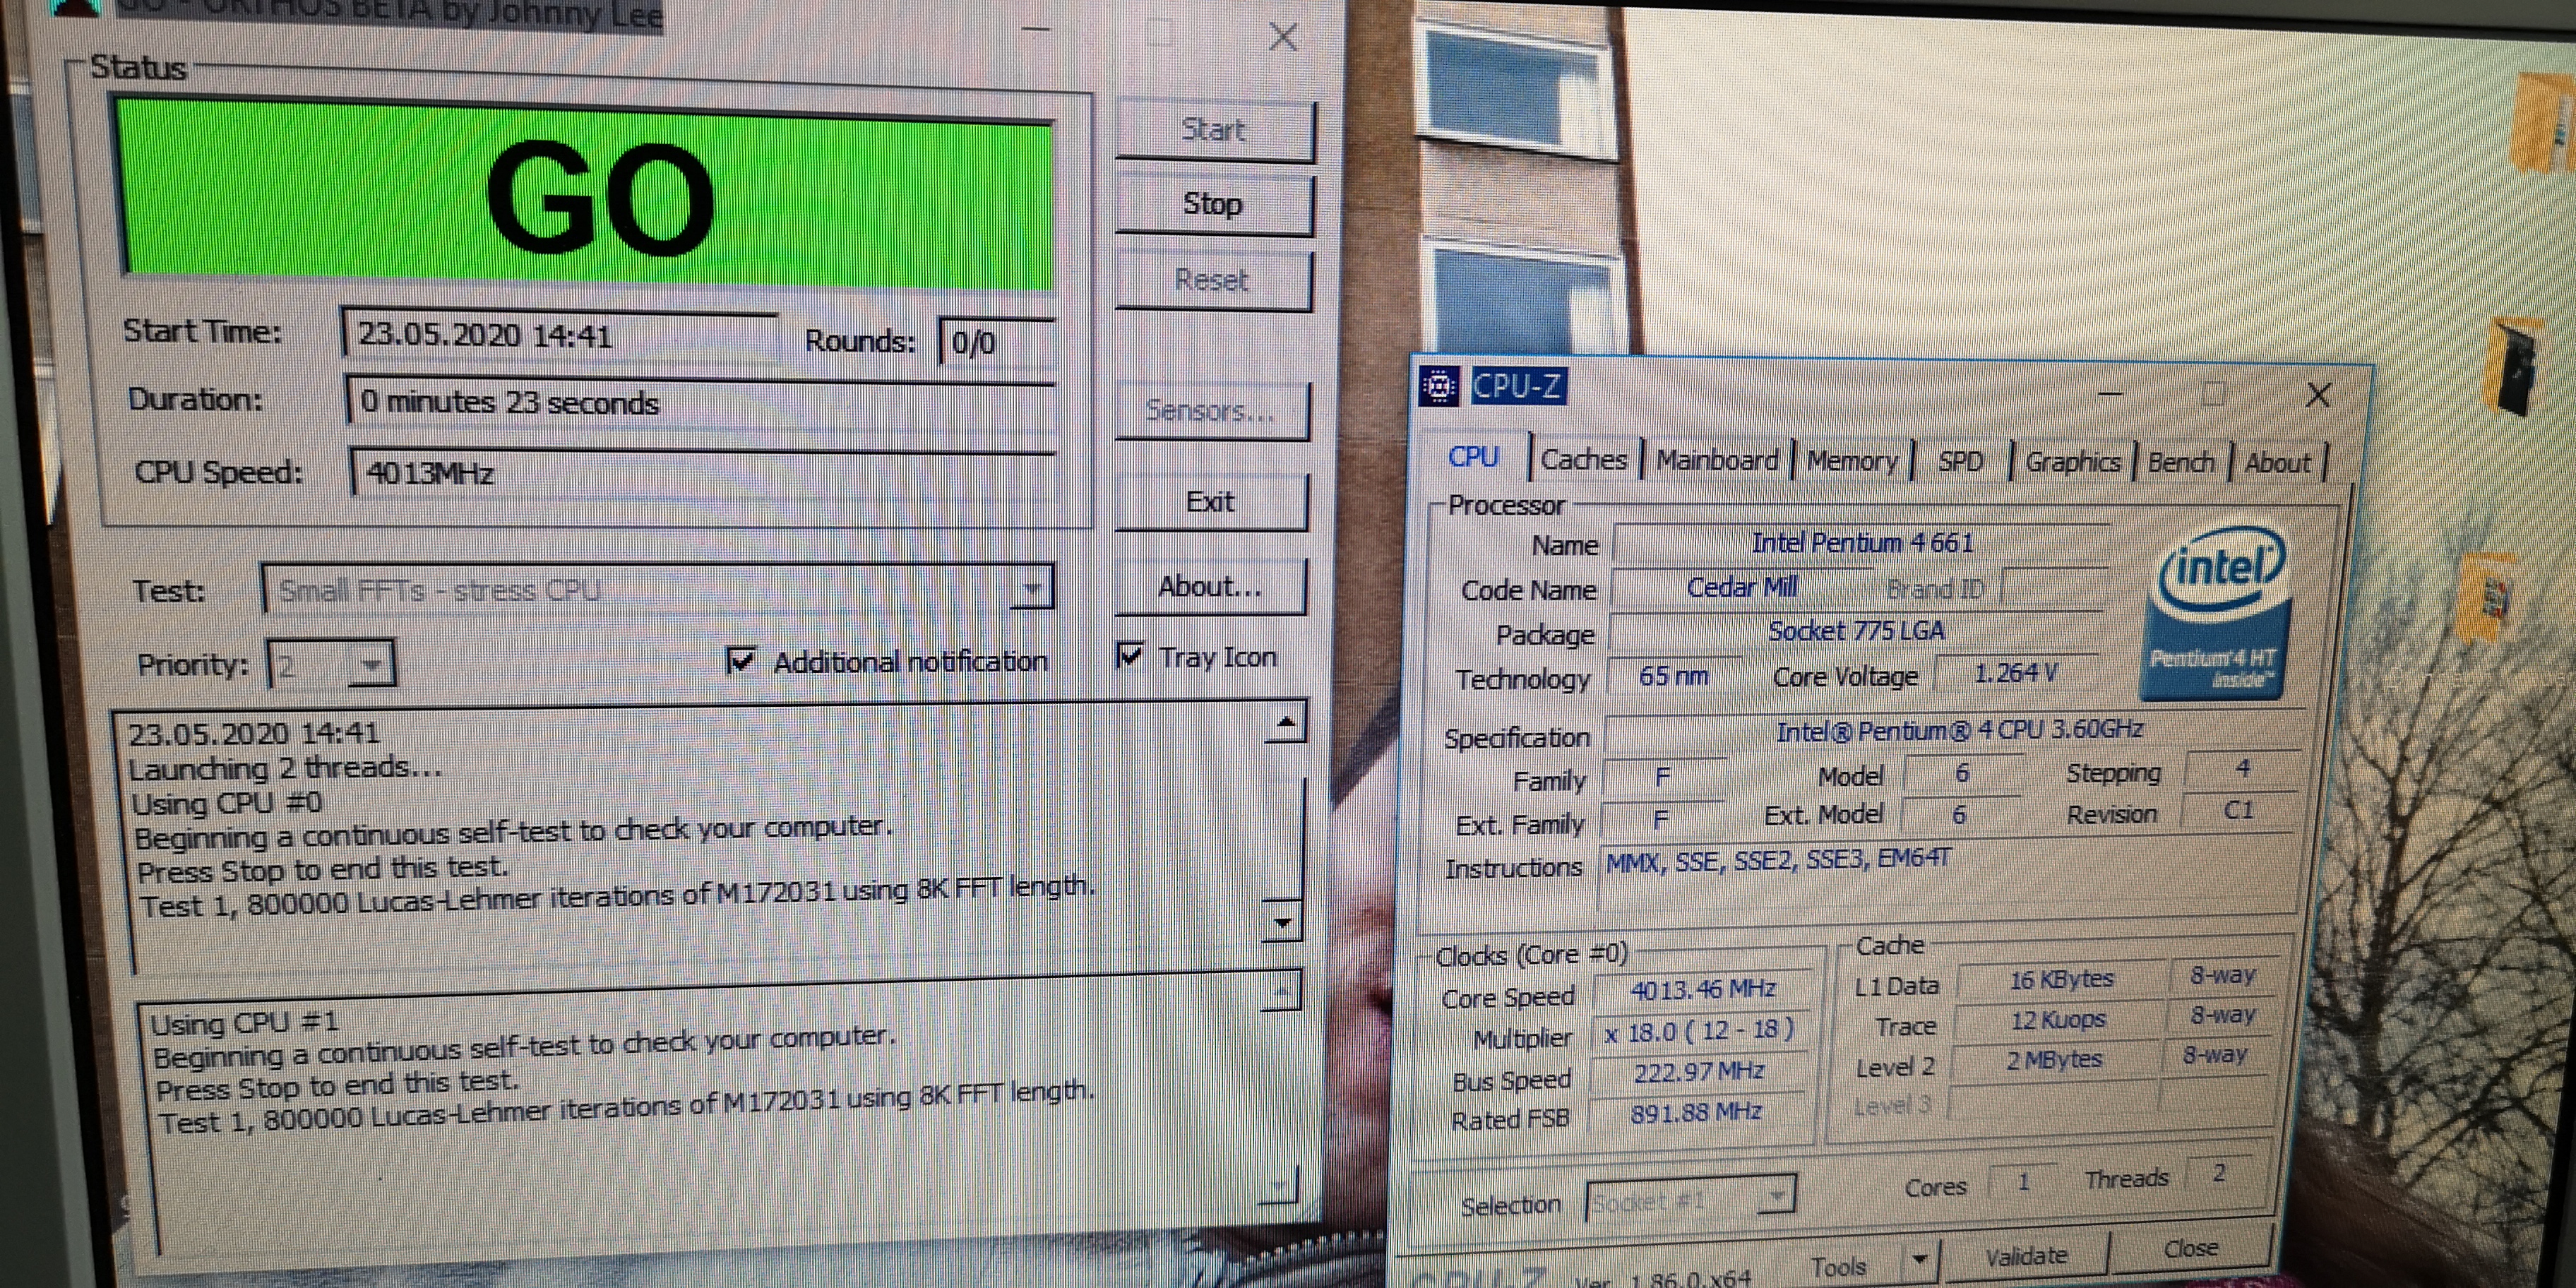This screenshot has height=1288, width=2576.
Task: Switch to the Memory tab
Action: click(x=1851, y=462)
